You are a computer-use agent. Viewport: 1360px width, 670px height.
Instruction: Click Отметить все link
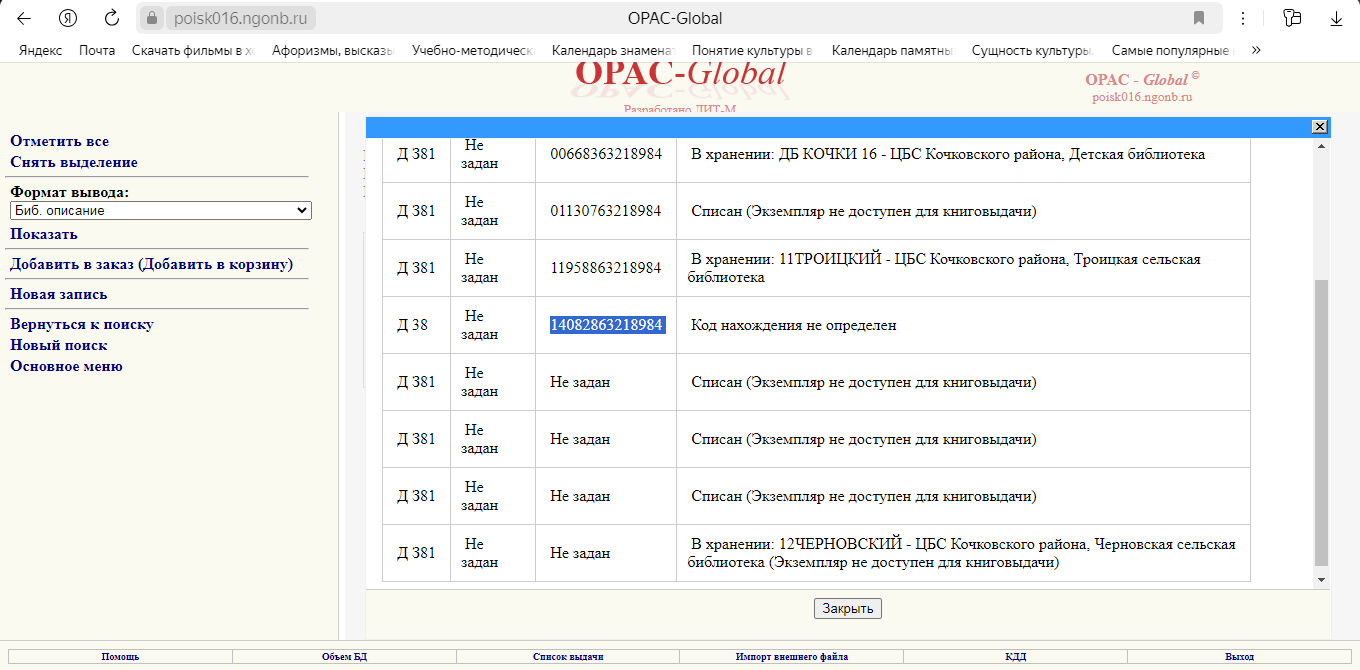[x=60, y=141]
